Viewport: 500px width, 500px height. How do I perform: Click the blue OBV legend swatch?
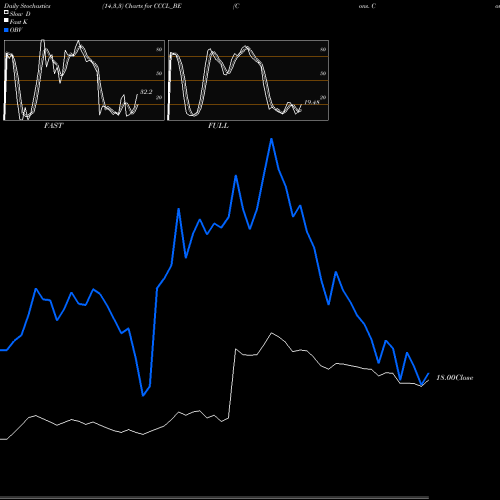tap(6, 30)
